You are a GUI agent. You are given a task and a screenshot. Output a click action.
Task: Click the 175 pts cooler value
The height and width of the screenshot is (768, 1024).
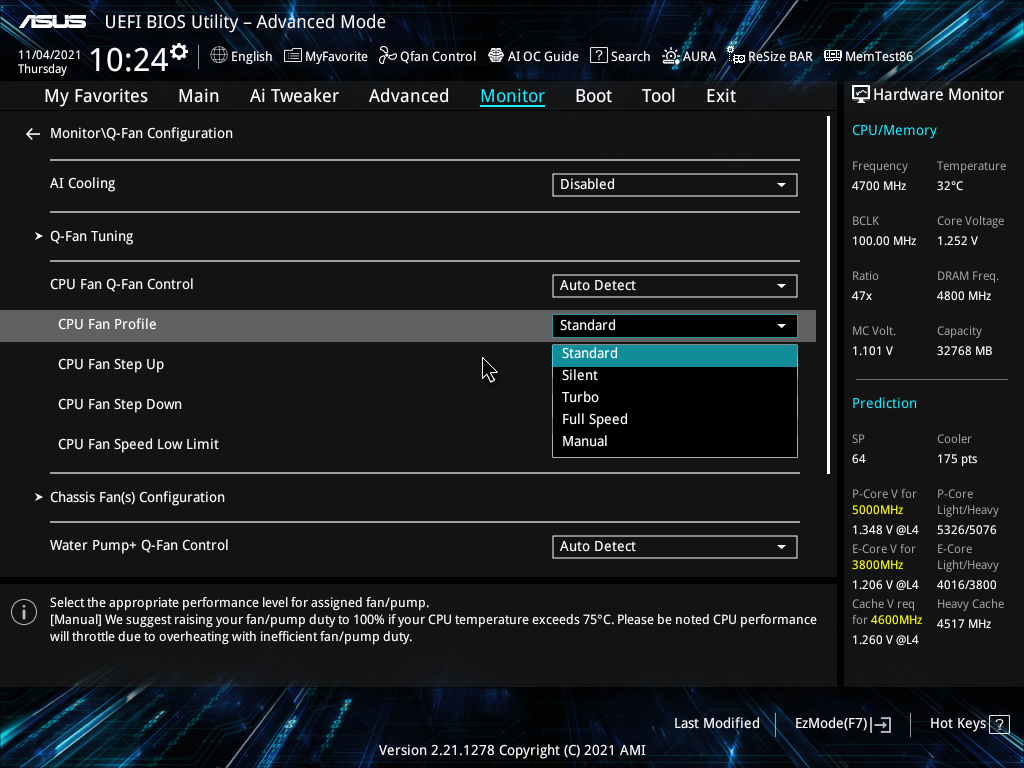pos(957,459)
